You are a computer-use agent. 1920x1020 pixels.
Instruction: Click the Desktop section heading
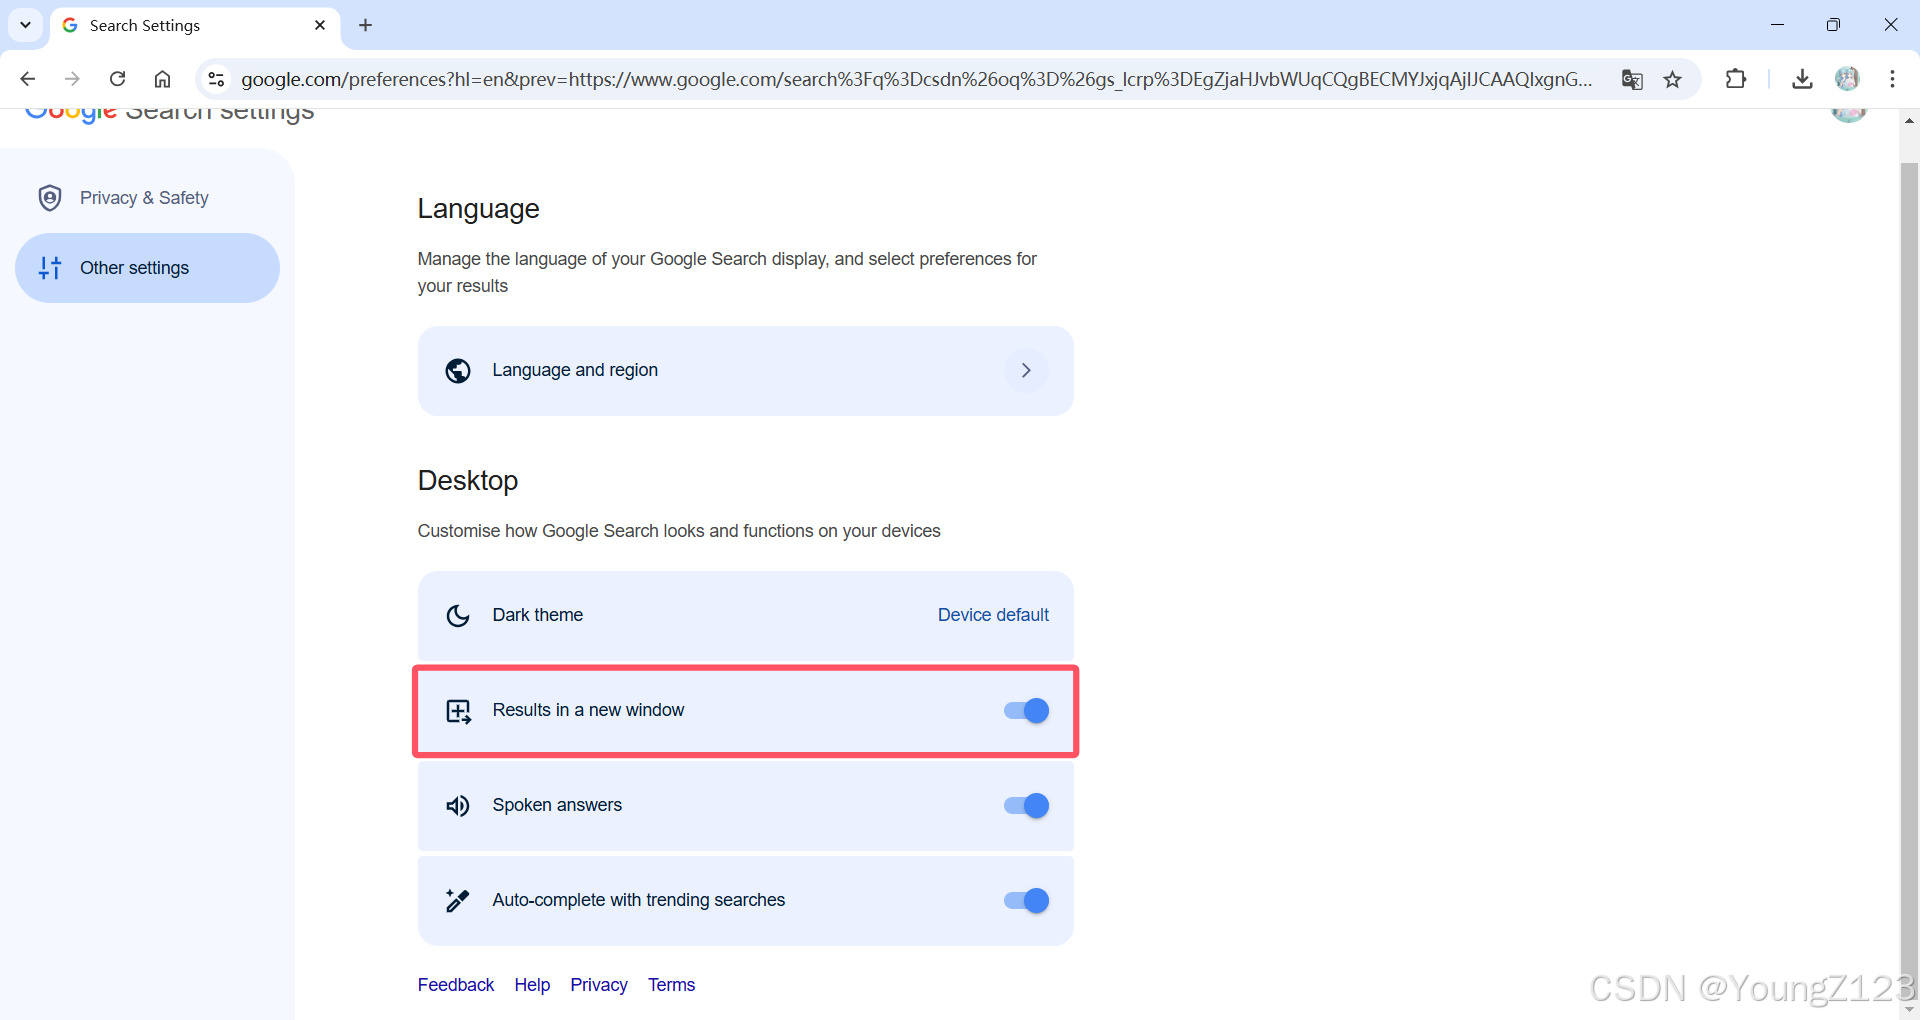pyautogui.click(x=468, y=481)
